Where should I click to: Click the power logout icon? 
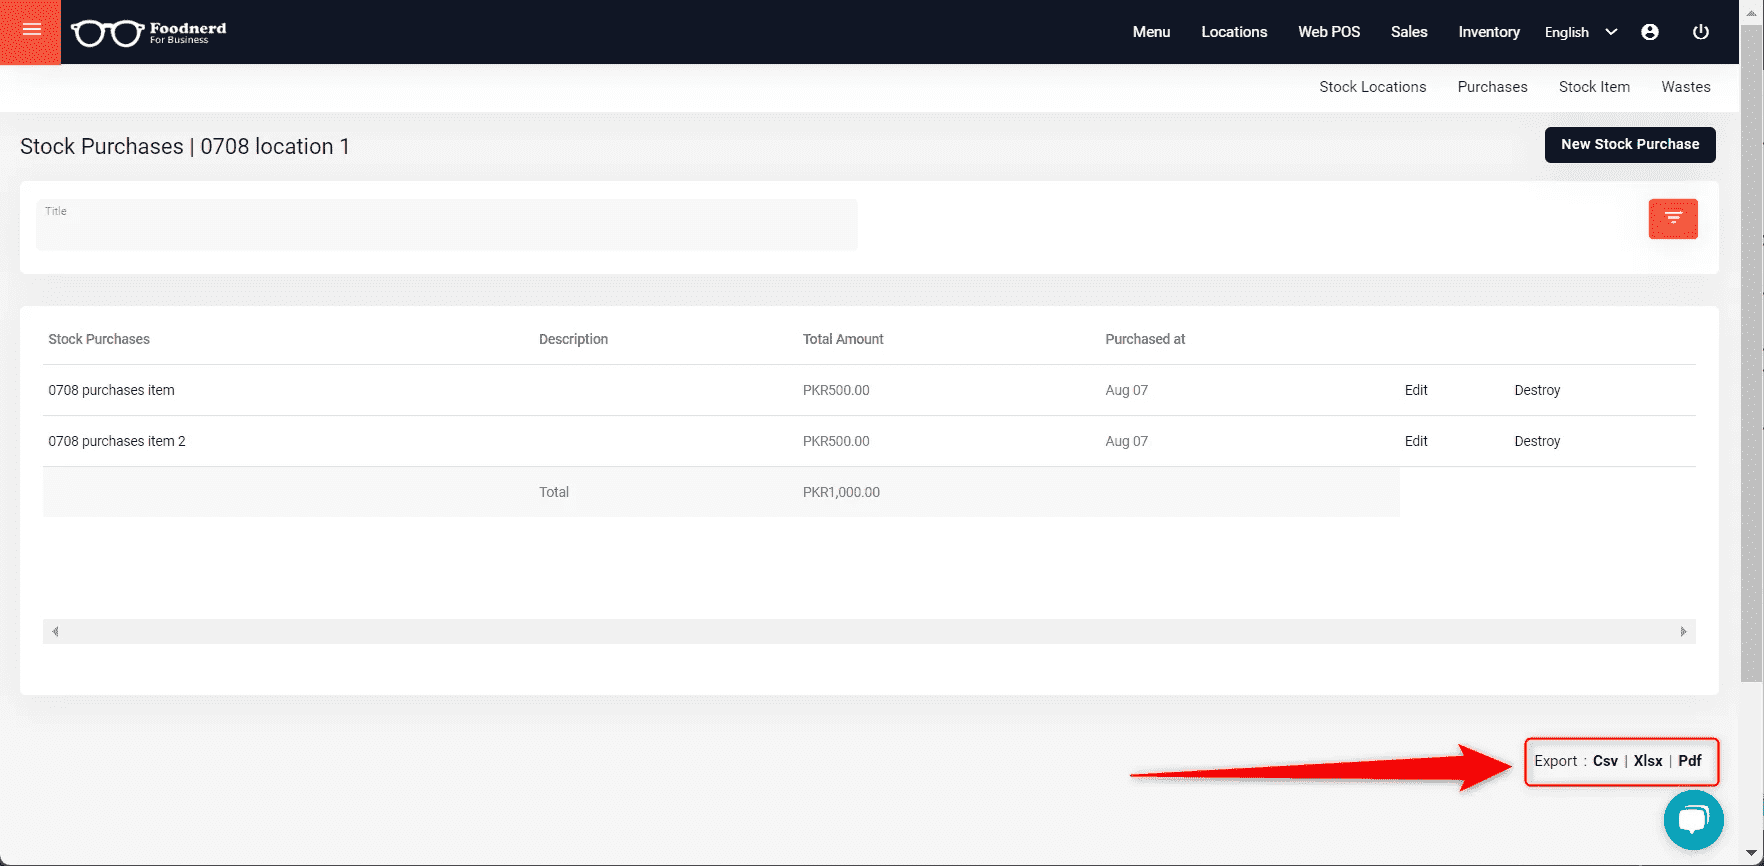[1700, 32]
